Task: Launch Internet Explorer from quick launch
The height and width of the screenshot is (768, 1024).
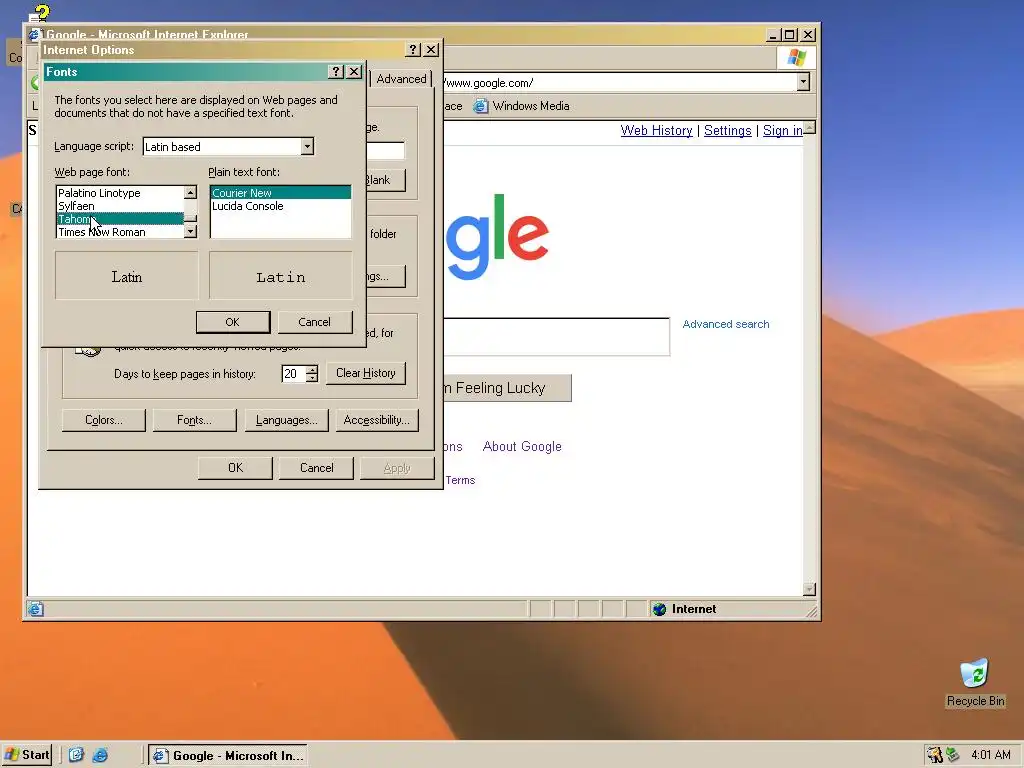Action: pos(101,755)
